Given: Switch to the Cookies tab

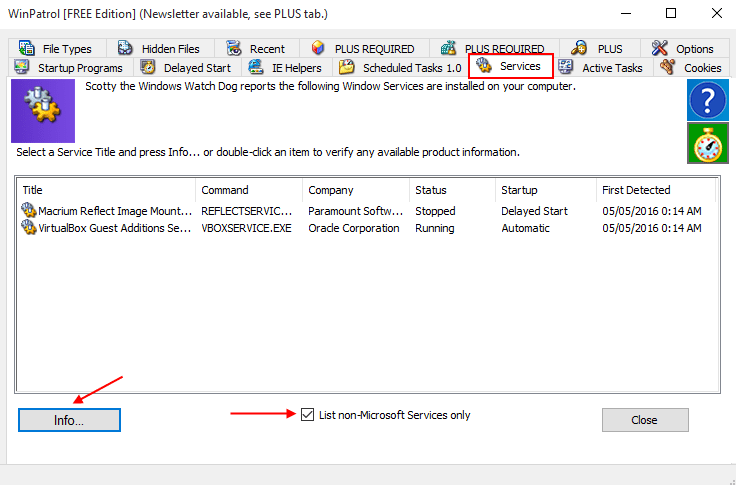Looking at the screenshot, I should pyautogui.click(x=692, y=68).
